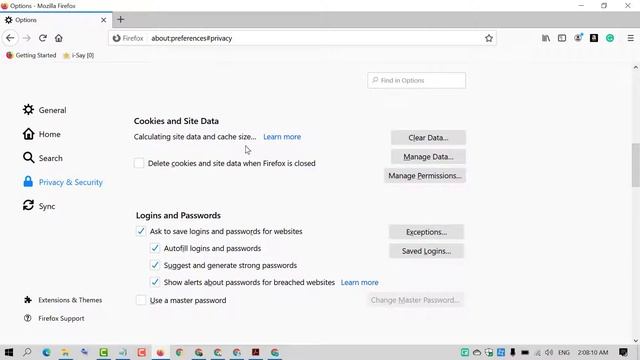Open the Firefox home page icon
This screenshot has height=360, width=640.
click(x=59, y=38)
